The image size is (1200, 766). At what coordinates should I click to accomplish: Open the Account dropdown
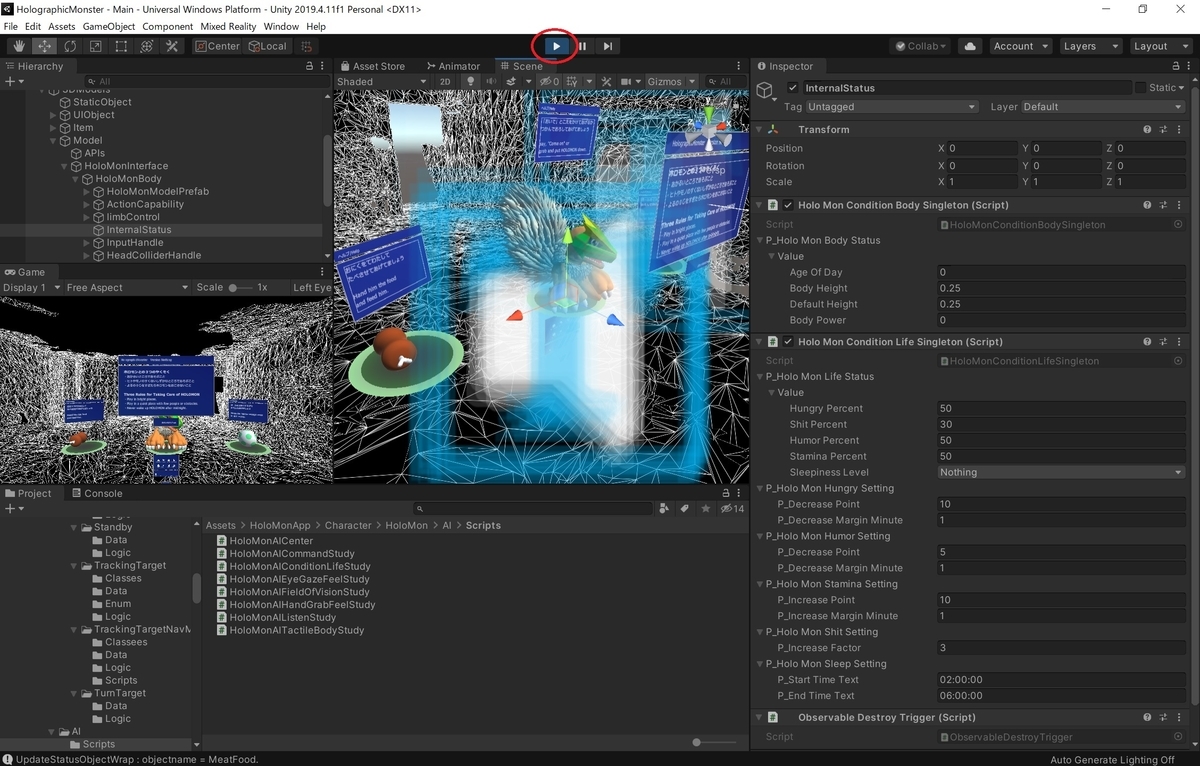point(1021,46)
